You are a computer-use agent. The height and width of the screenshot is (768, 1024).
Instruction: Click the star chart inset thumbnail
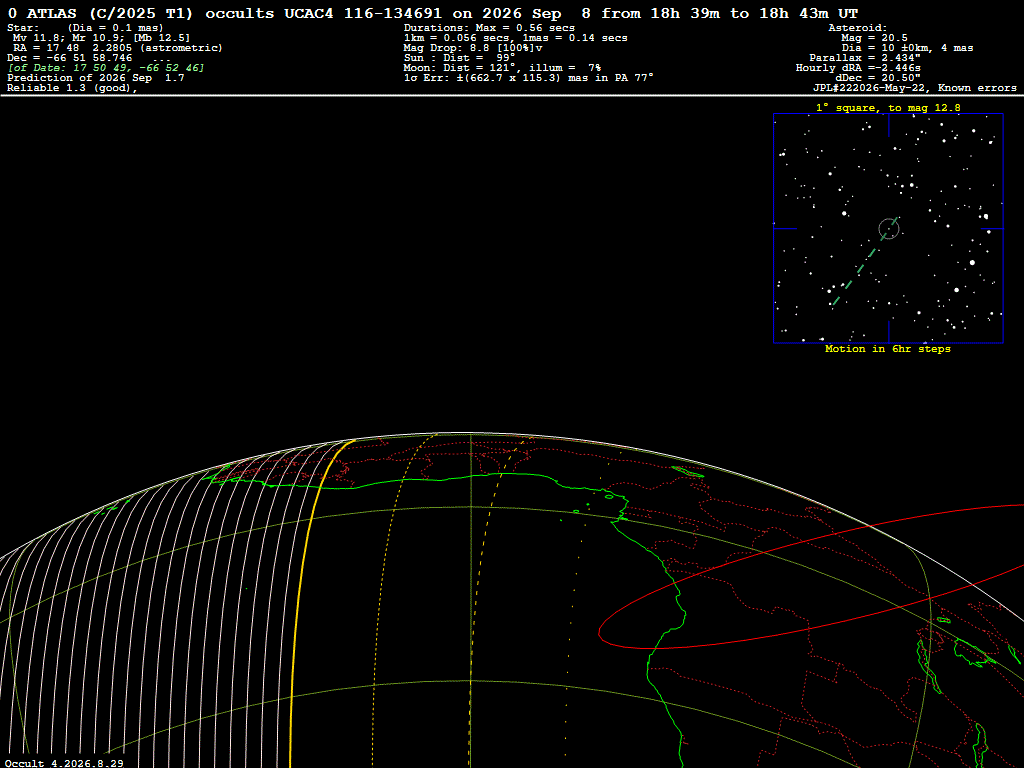[888, 228]
